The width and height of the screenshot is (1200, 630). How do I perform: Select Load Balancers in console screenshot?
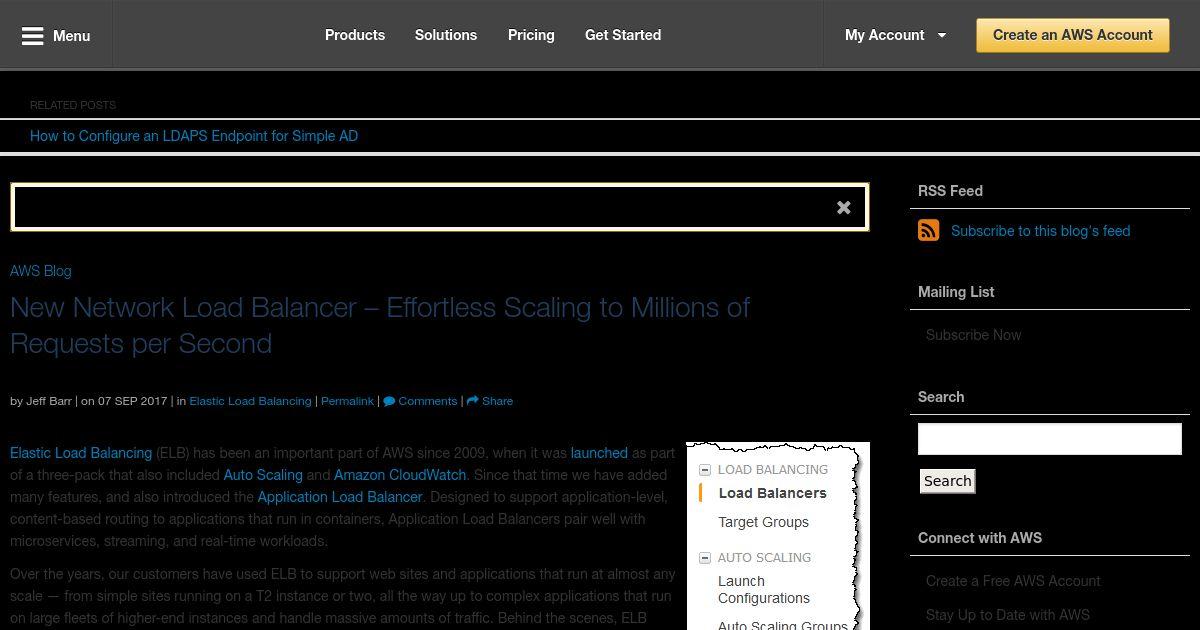[773, 493]
